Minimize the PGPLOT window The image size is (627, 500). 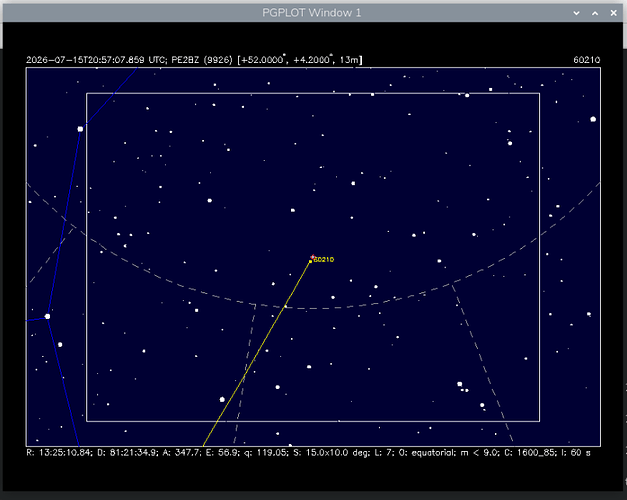click(576, 13)
